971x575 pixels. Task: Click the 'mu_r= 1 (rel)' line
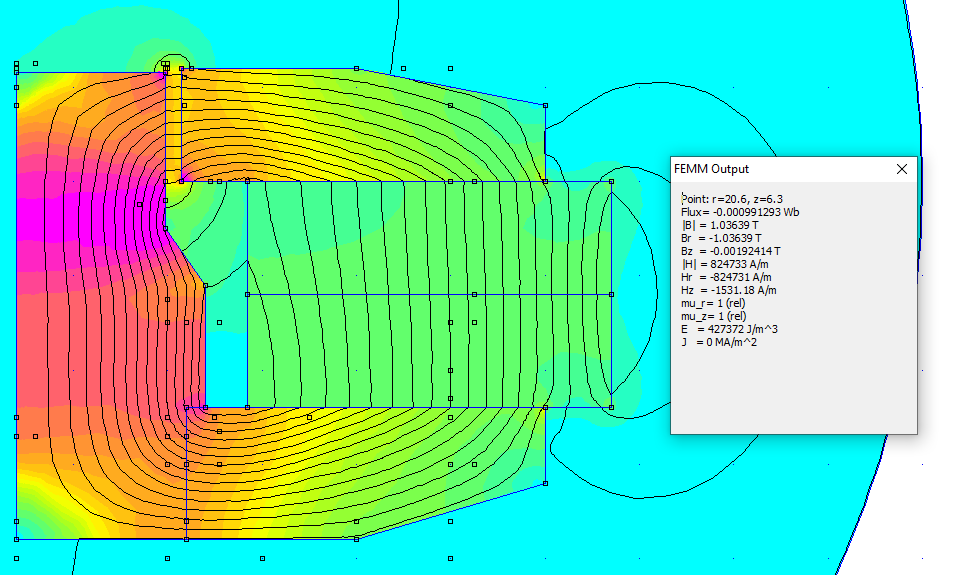click(713, 303)
